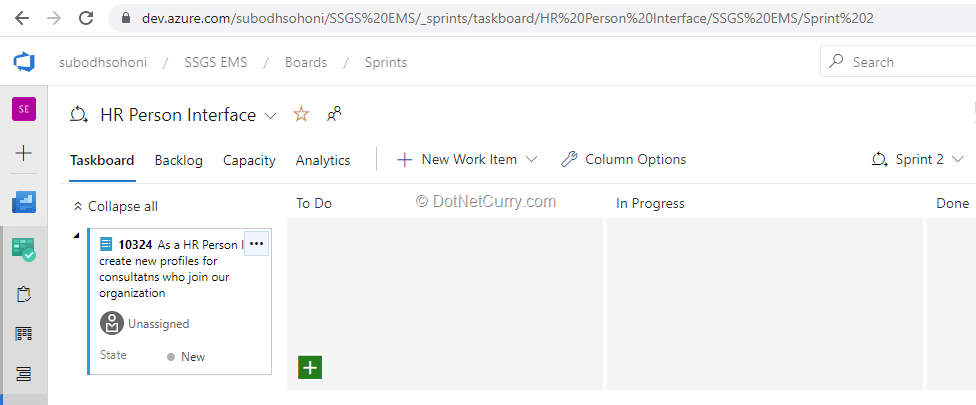Collapse all taskboard rows
Image resolution: width=976 pixels, height=405 pixels.
coord(116,206)
